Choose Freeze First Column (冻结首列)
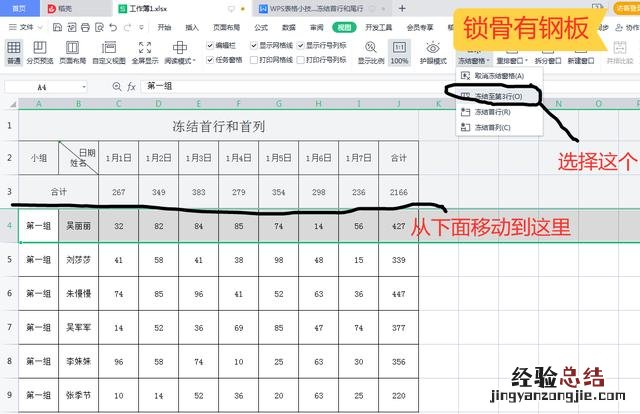640x414 pixels. (499, 127)
